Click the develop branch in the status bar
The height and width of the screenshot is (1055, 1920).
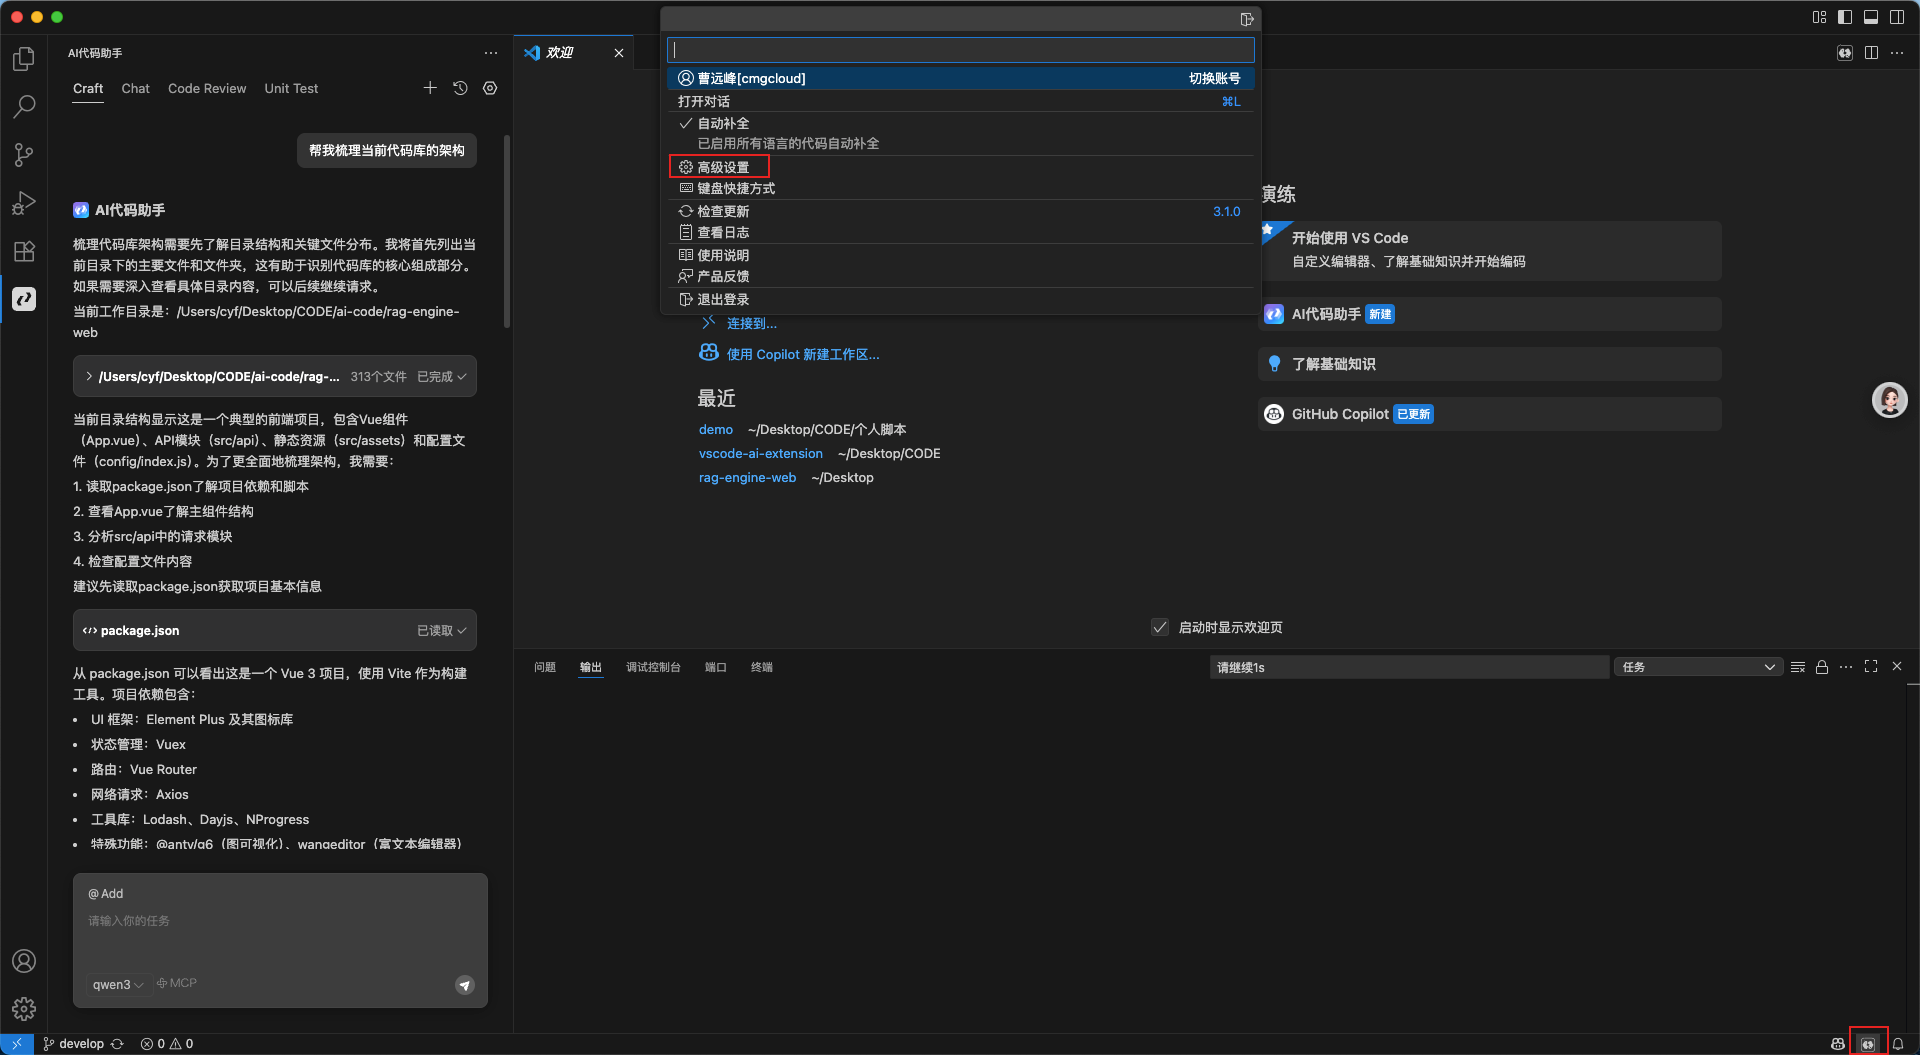[73, 1044]
